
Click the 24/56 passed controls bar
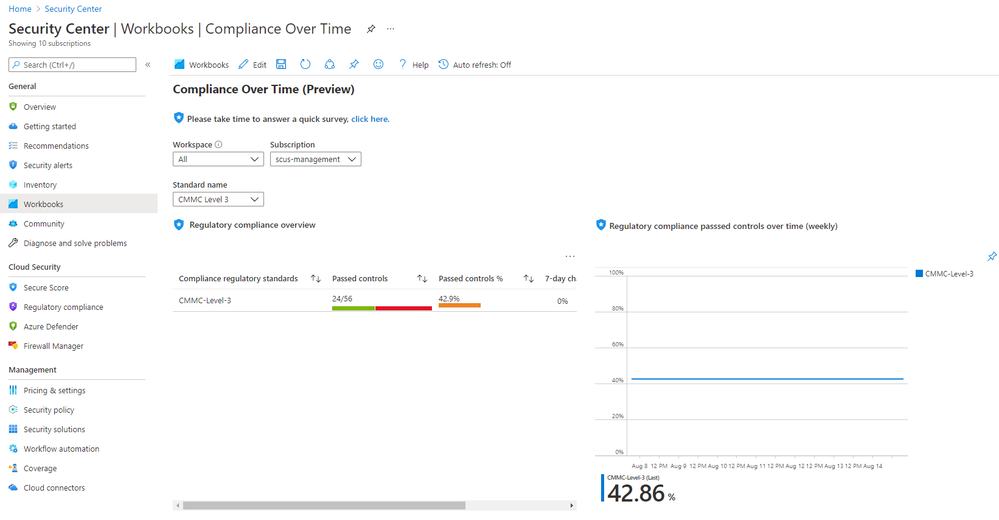[x=382, y=308]
